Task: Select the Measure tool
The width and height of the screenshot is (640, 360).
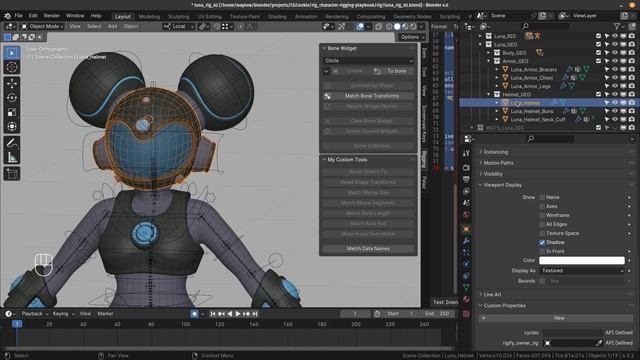Action: (12, 157)
